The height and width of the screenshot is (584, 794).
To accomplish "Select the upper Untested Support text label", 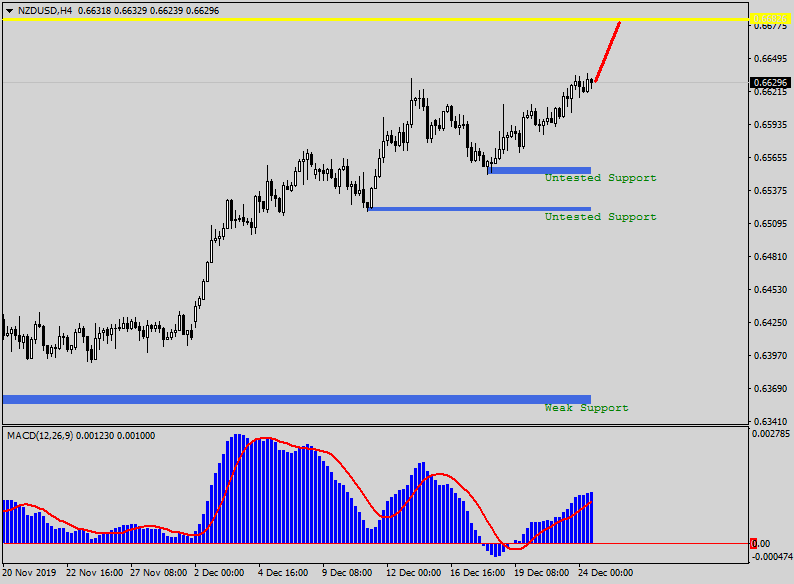I will tap(600, 178).
